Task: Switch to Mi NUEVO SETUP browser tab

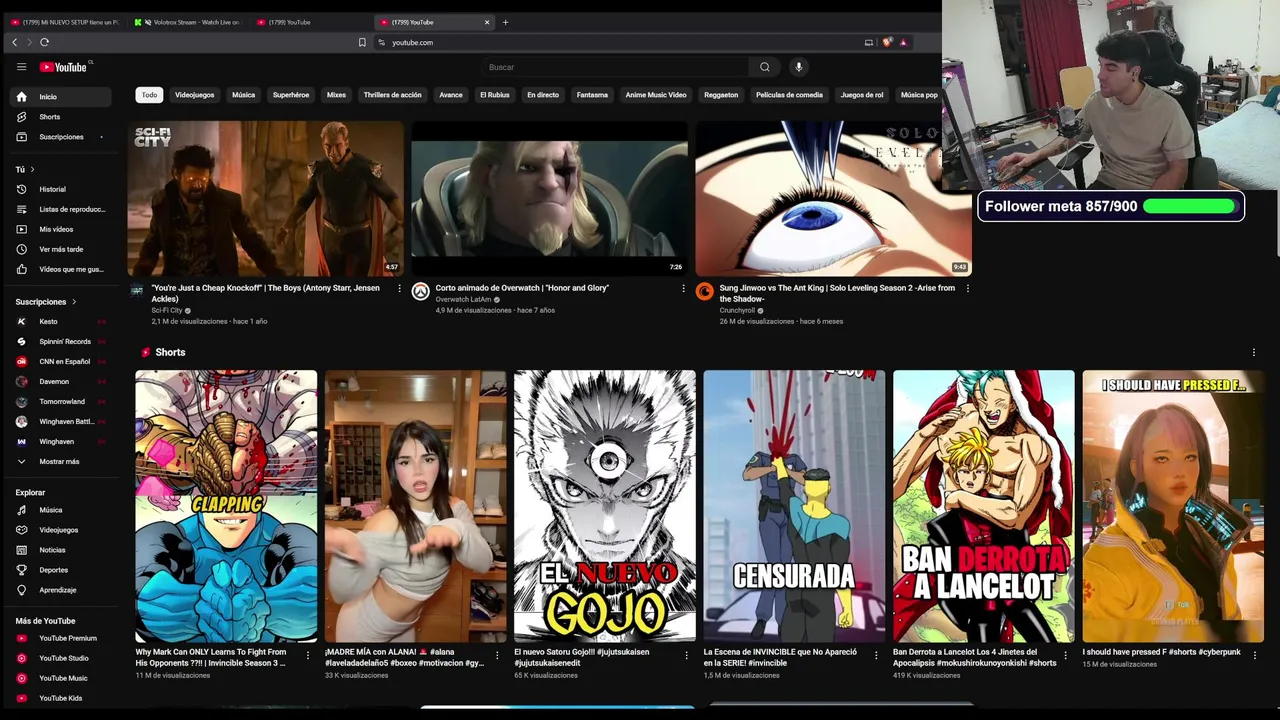Action: [x=64, y=22]
